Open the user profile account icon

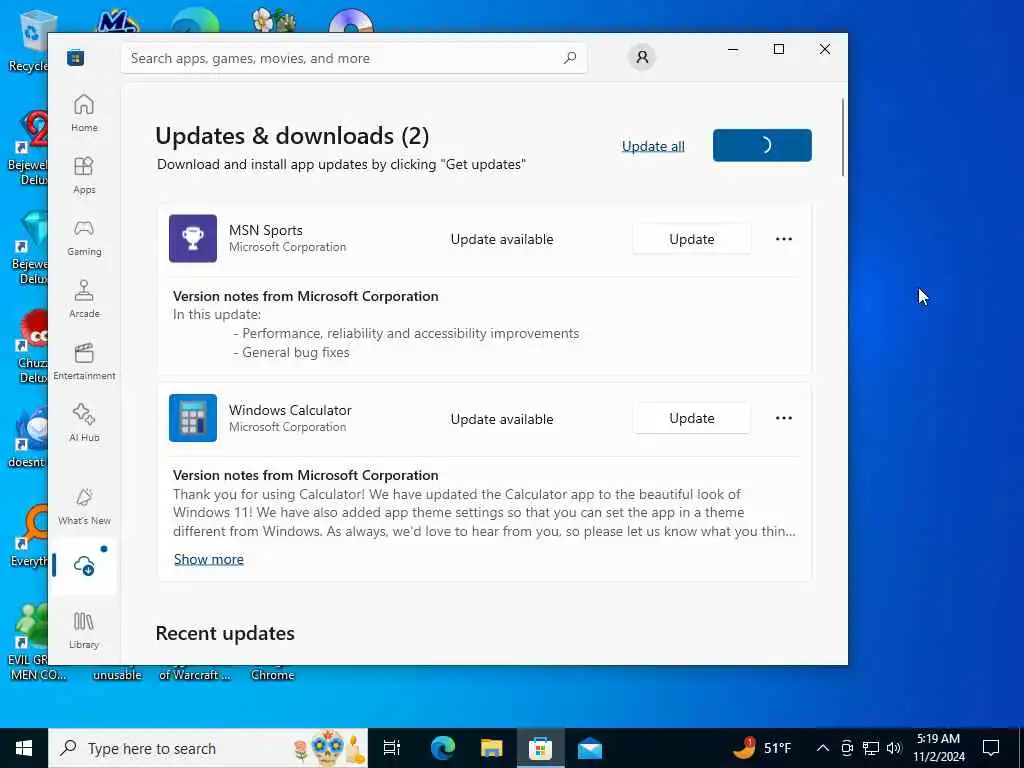tap(642, 57)
